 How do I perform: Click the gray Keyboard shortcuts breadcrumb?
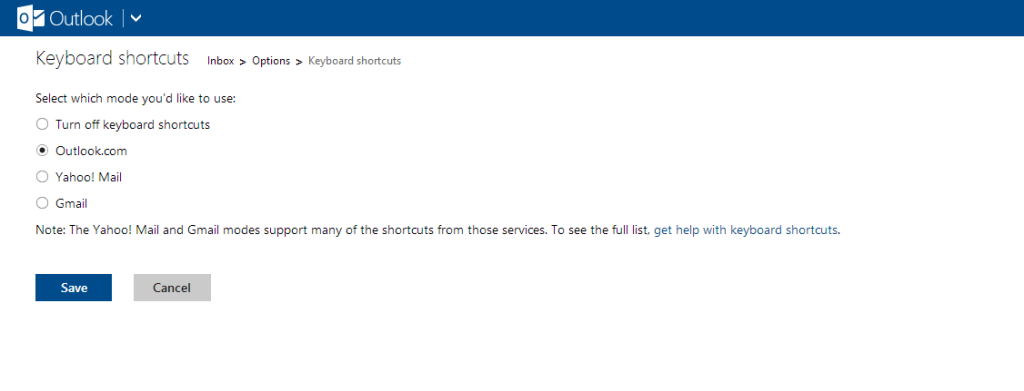(x=355, y=61)
